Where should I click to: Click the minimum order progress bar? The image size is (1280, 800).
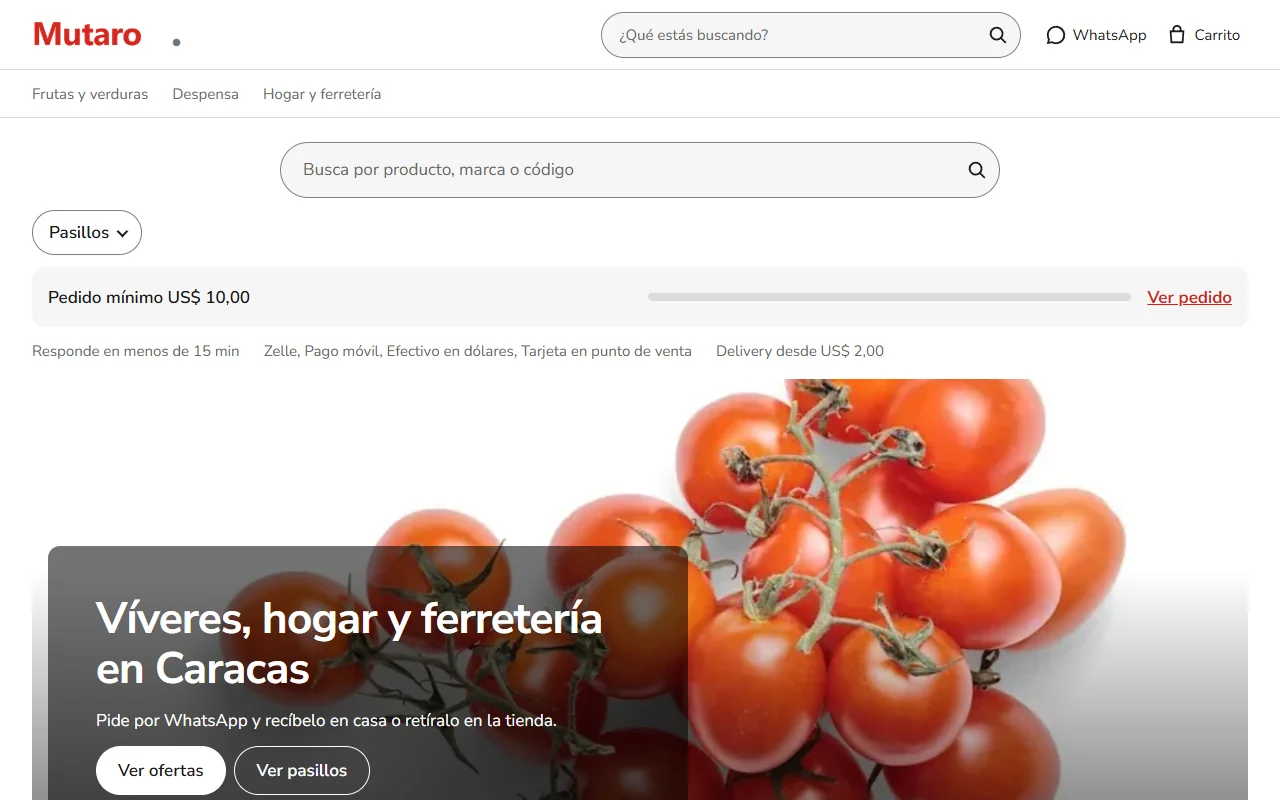[889, 297]
